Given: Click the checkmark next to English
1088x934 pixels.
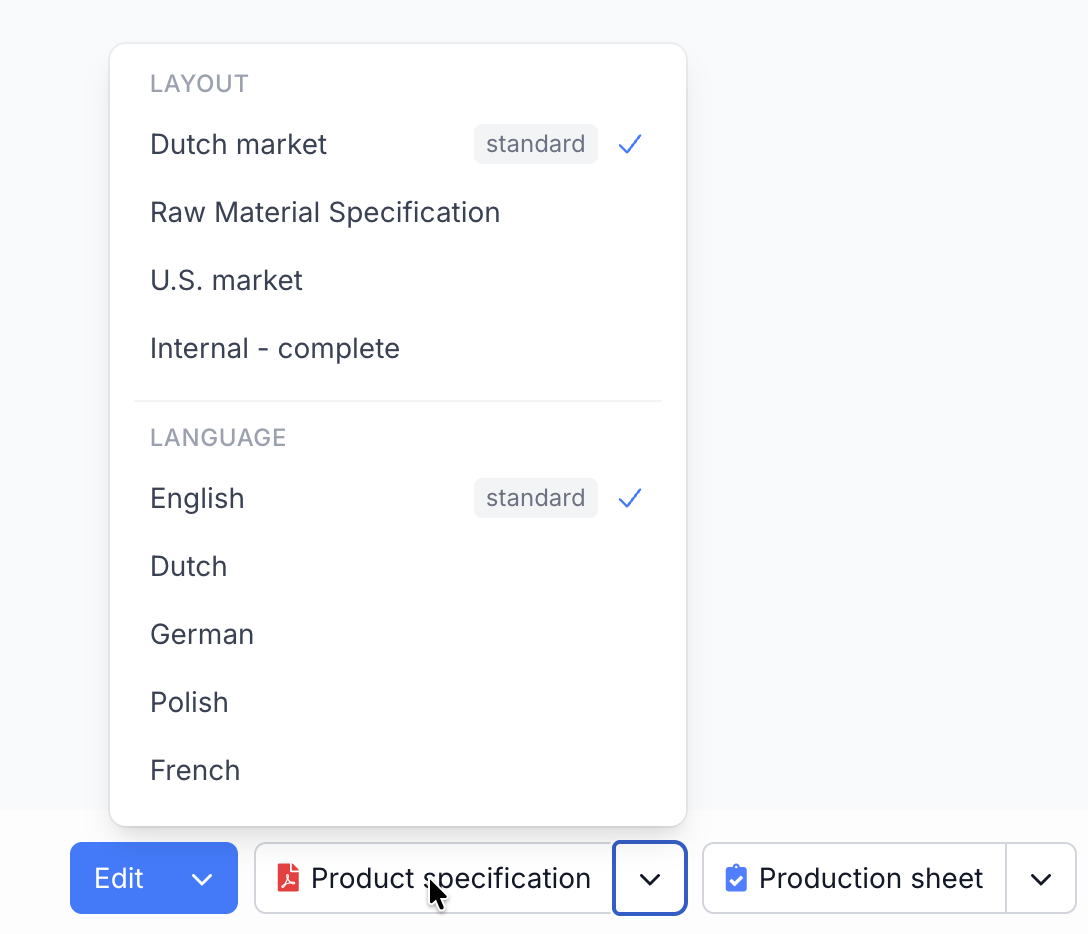Looking at the screenshot, I should click(629, 498).
